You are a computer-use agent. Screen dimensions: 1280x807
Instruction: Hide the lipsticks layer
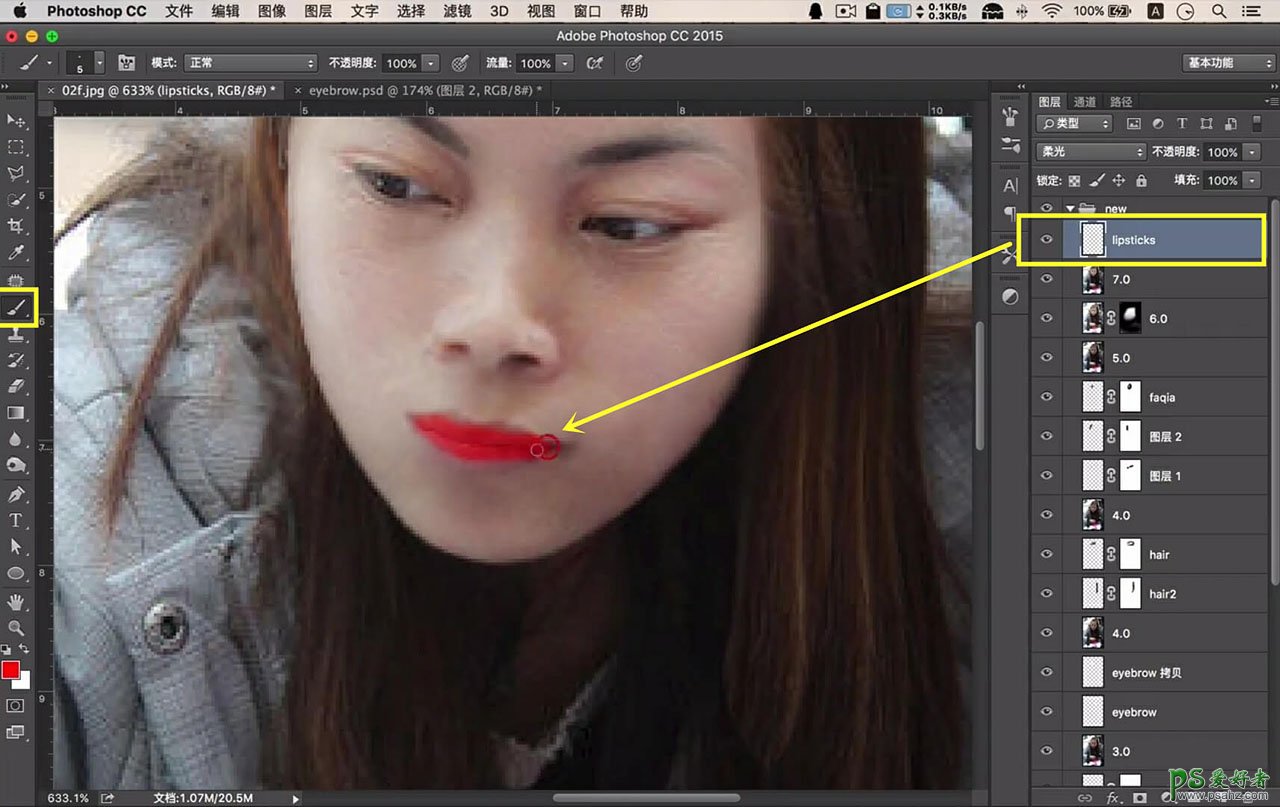[1047, 240]
